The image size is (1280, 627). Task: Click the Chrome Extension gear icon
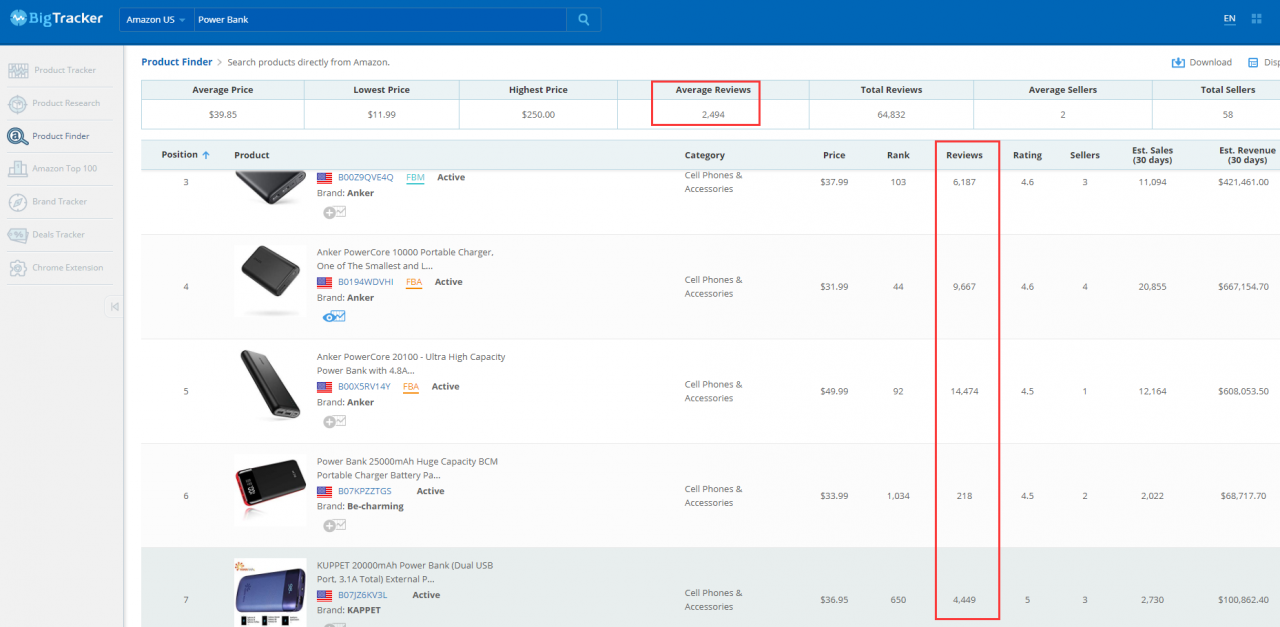click(18, 268)
